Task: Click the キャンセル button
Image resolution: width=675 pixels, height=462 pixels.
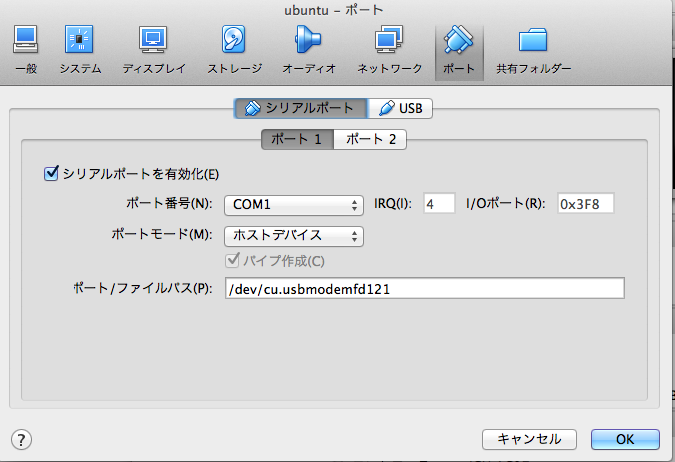Action: point(529,439)
